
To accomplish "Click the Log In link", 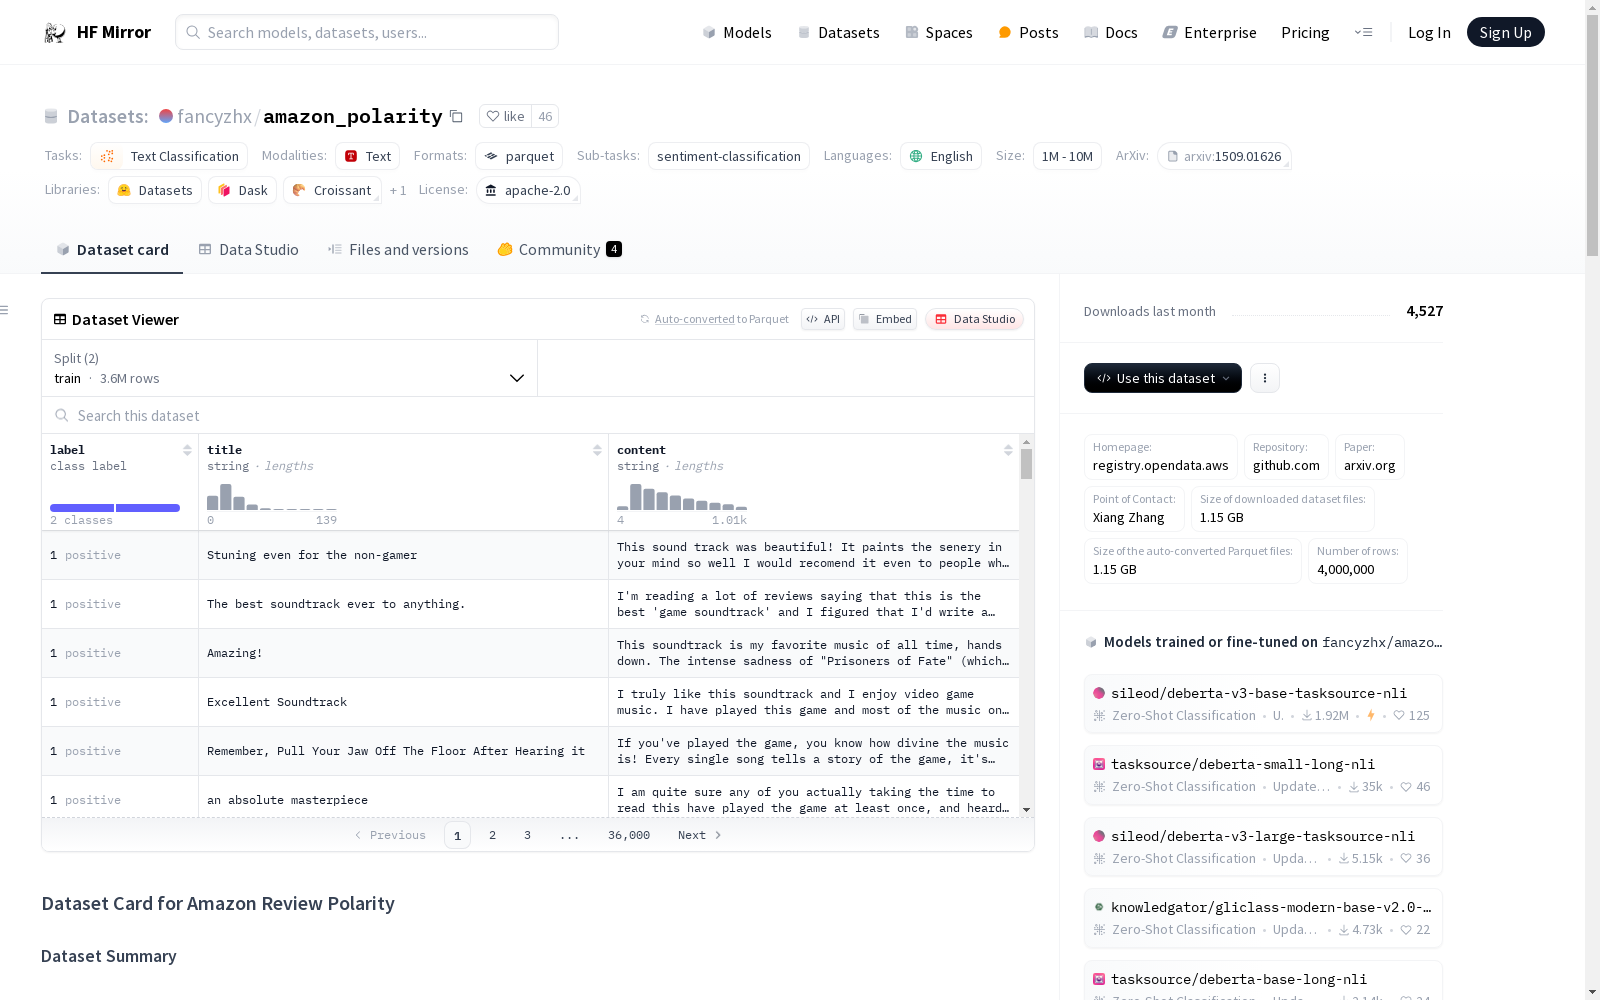I will click(x=1429, y=33).
